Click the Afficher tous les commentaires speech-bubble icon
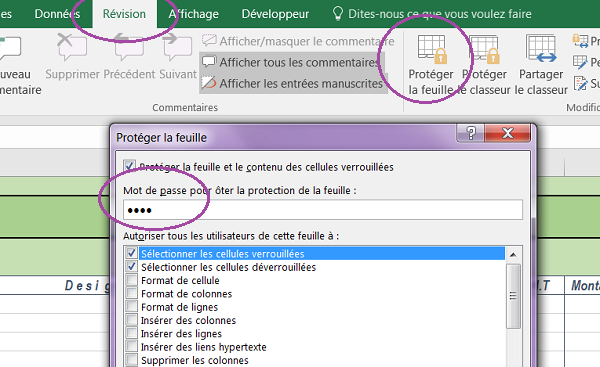This screenshot has width=600, height=367. (x=209, y=62)
